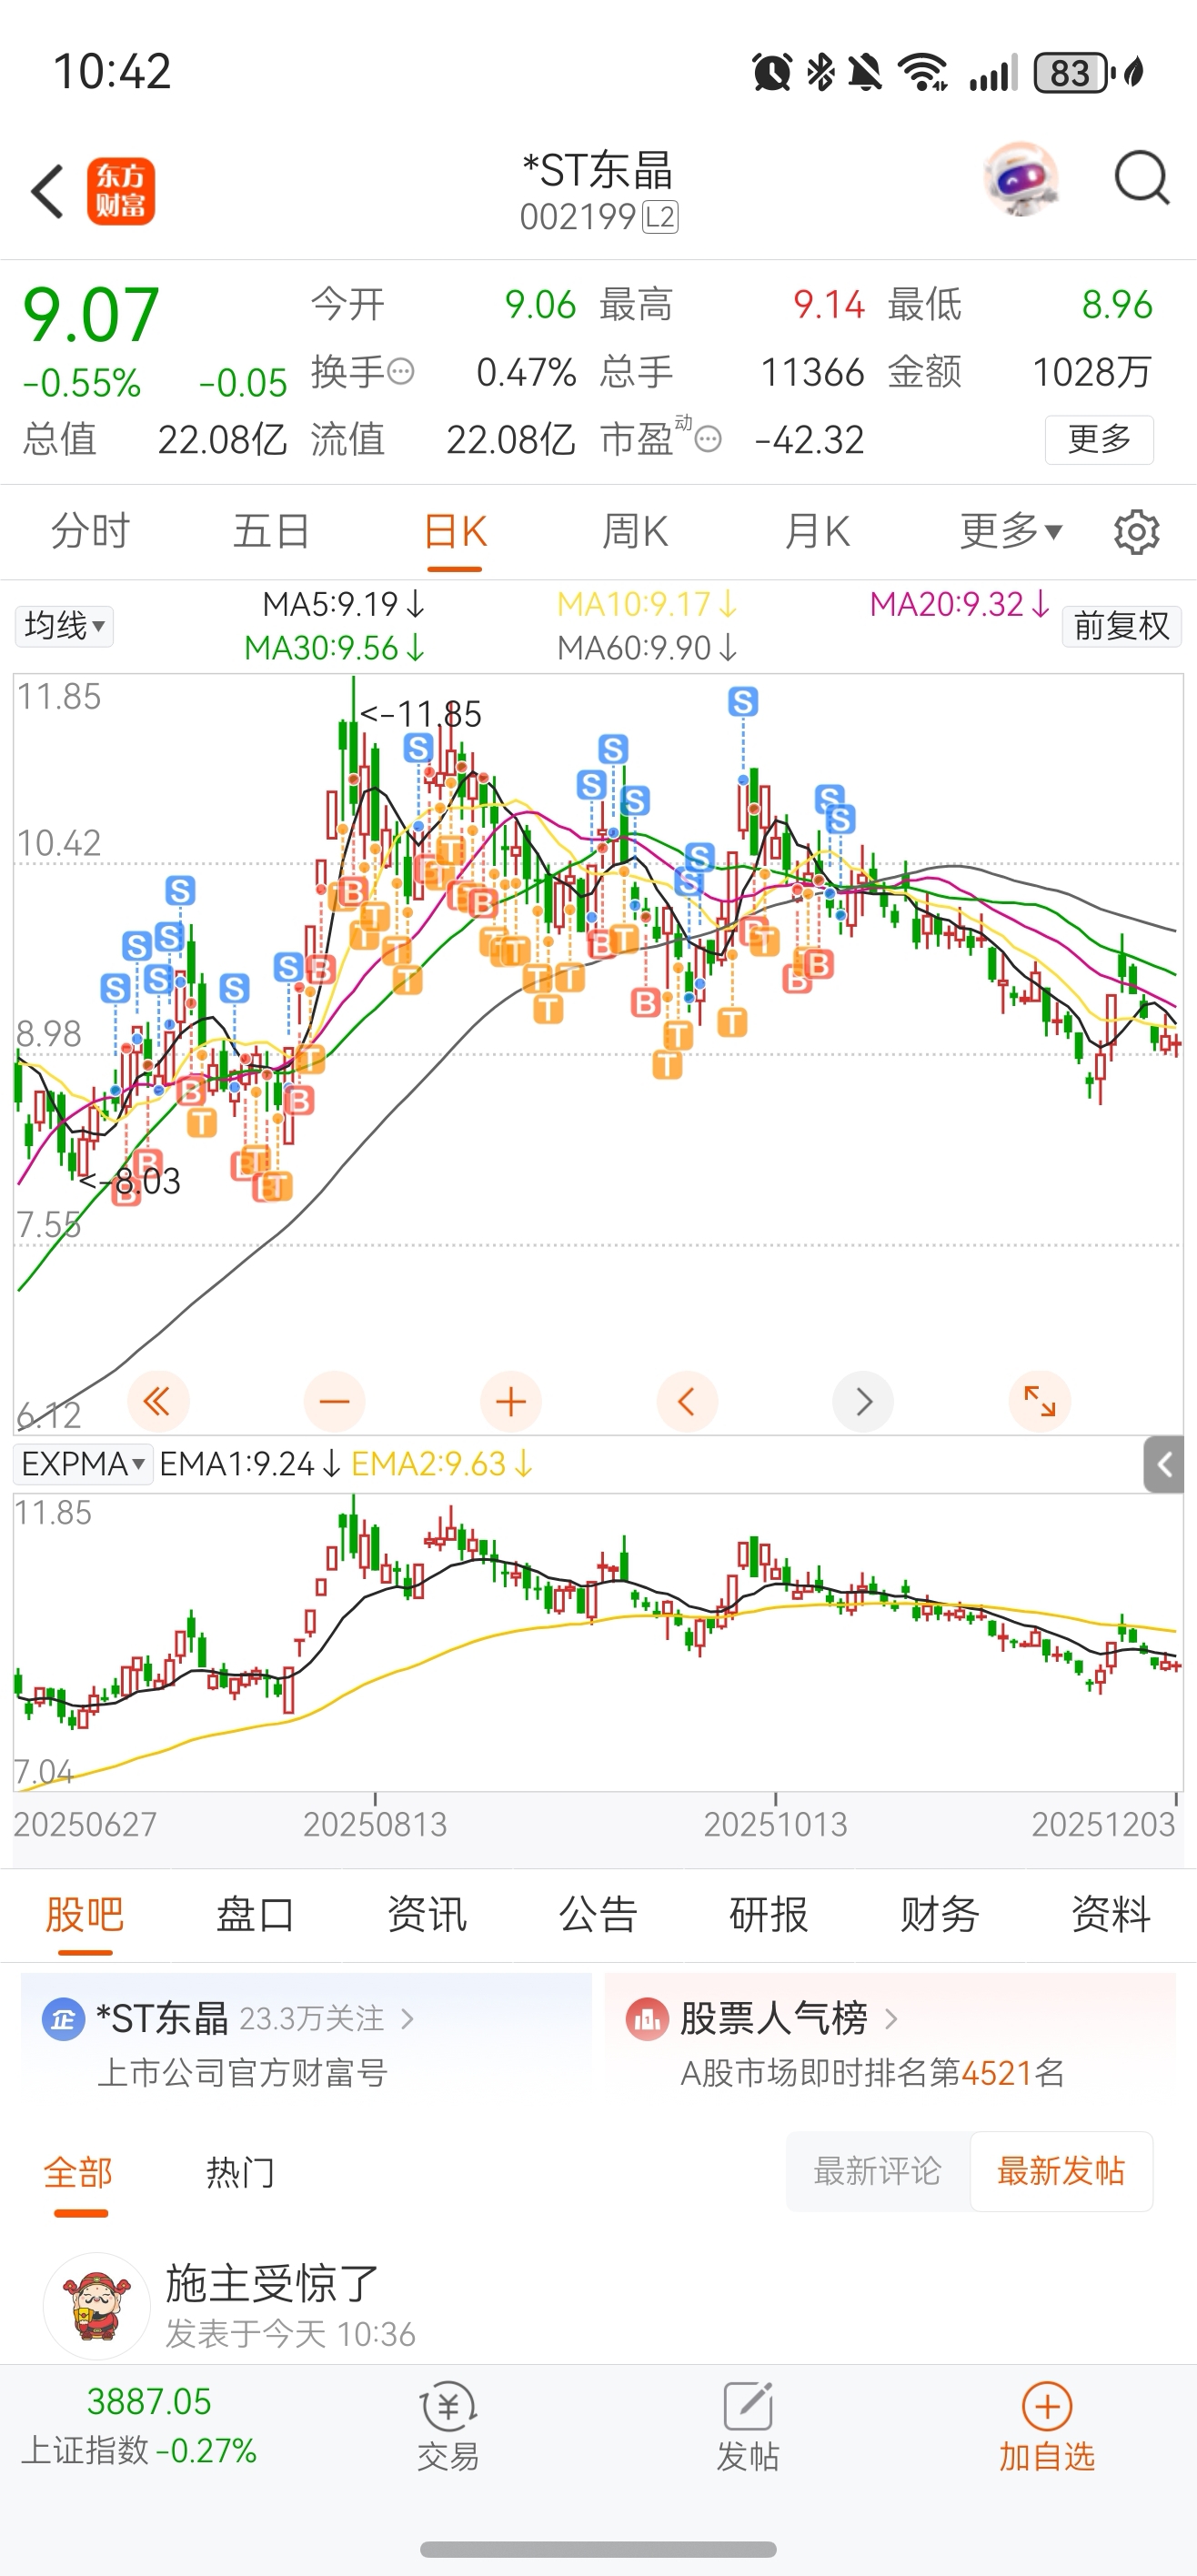Open the 公告 section tab

[598, 1914]
